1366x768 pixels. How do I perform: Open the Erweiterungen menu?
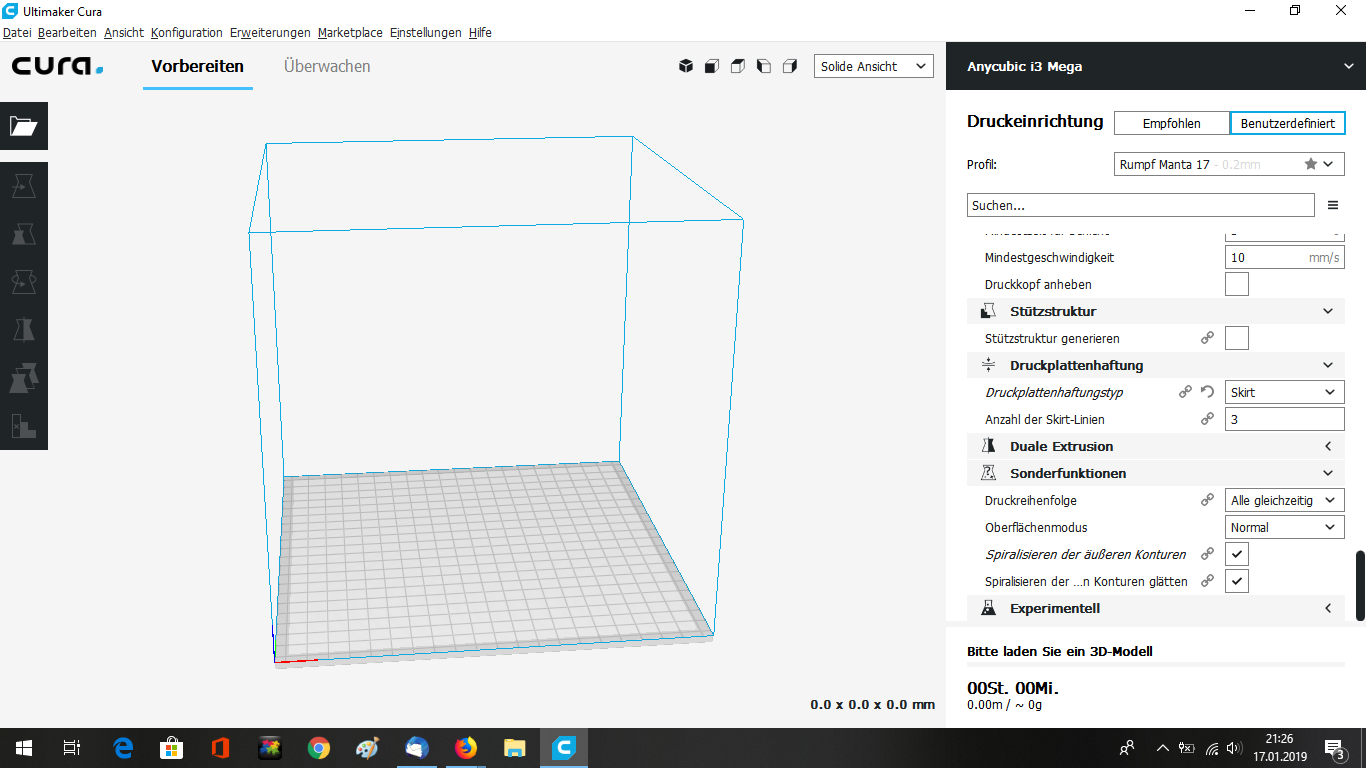pyautogui.click(x=270, y=33)
